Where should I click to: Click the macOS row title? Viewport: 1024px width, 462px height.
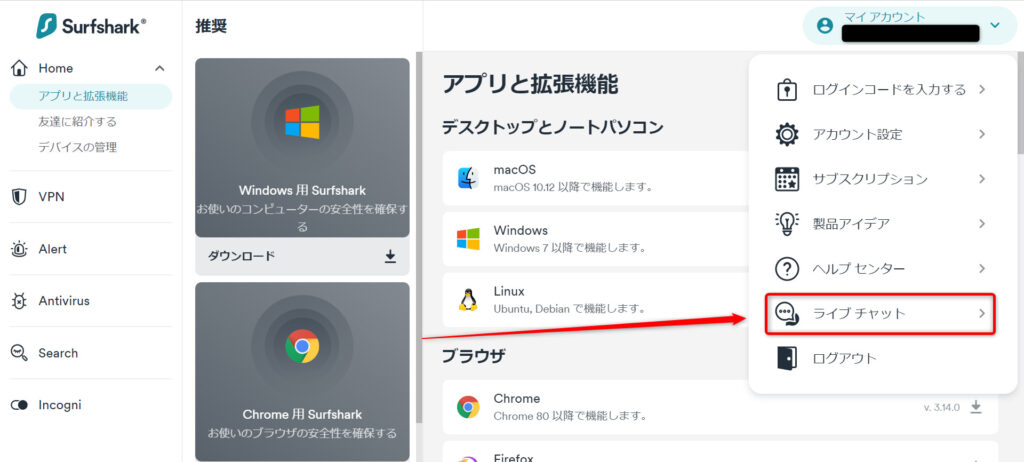pos(515,169)
